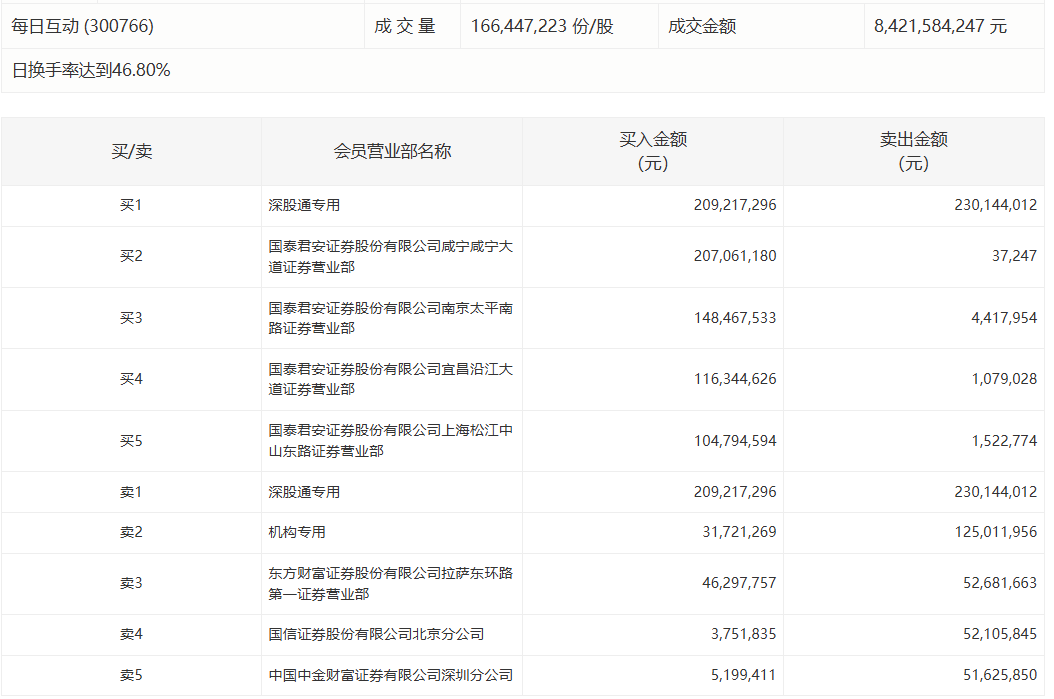The height and width of the screenshot is (699, 1054).
Task: Click the 会员营业部名称 column header
Action: [392, 151]
